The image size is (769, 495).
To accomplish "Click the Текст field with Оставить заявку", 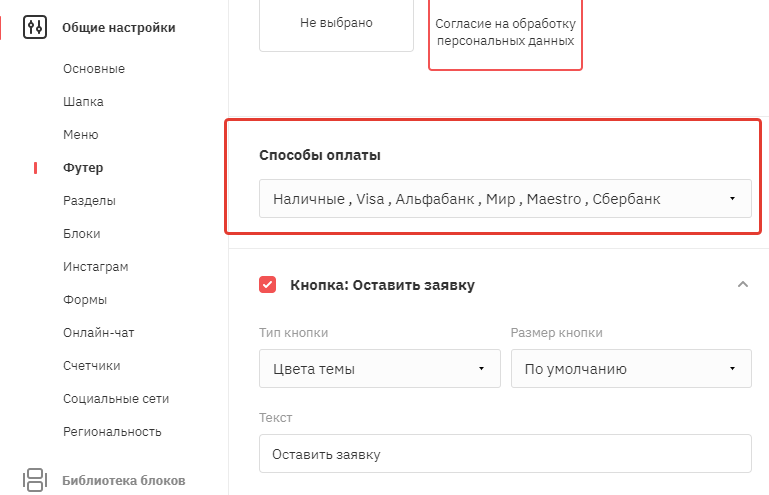I will point(505,454).
